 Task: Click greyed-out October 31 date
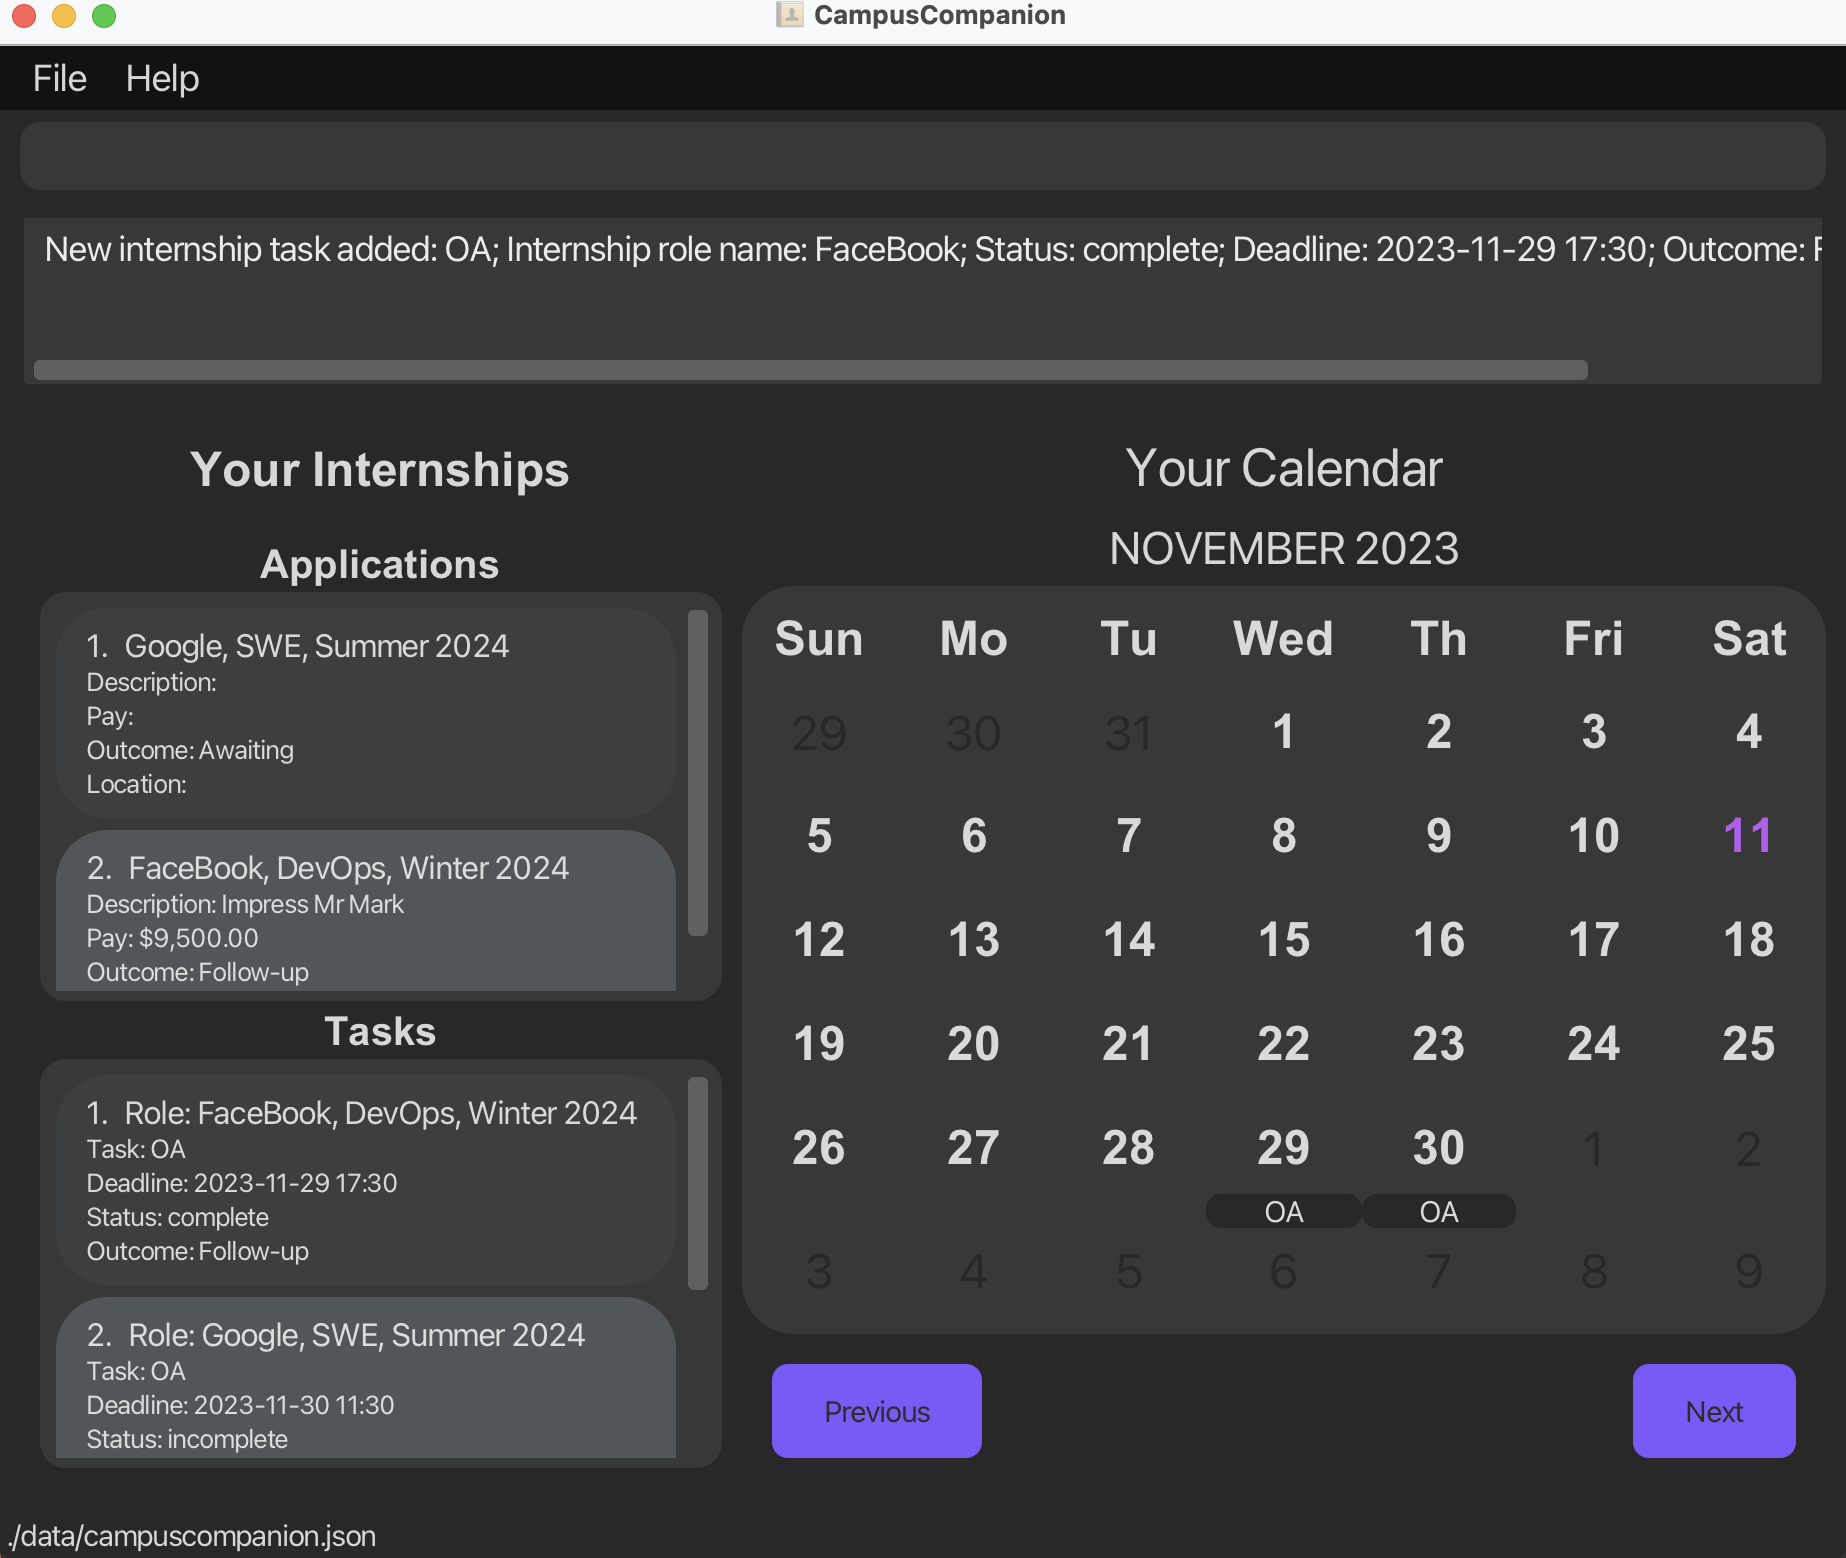click(1128, 733)
